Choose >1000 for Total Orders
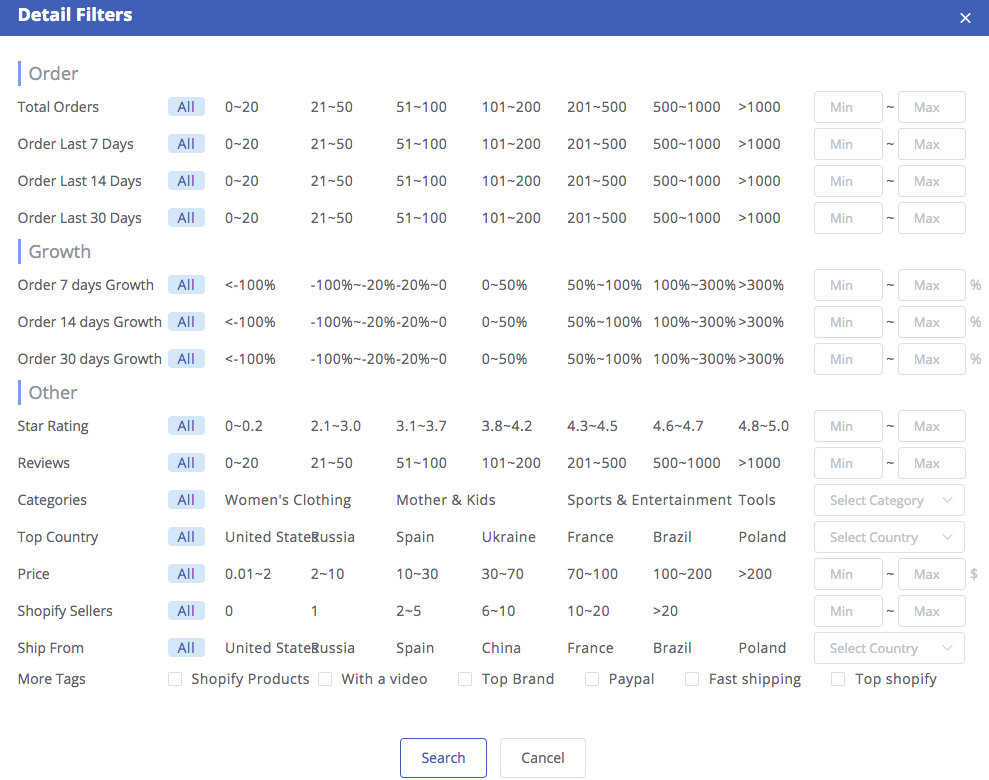Screen dimensions: 989x780 coord(759,107)
